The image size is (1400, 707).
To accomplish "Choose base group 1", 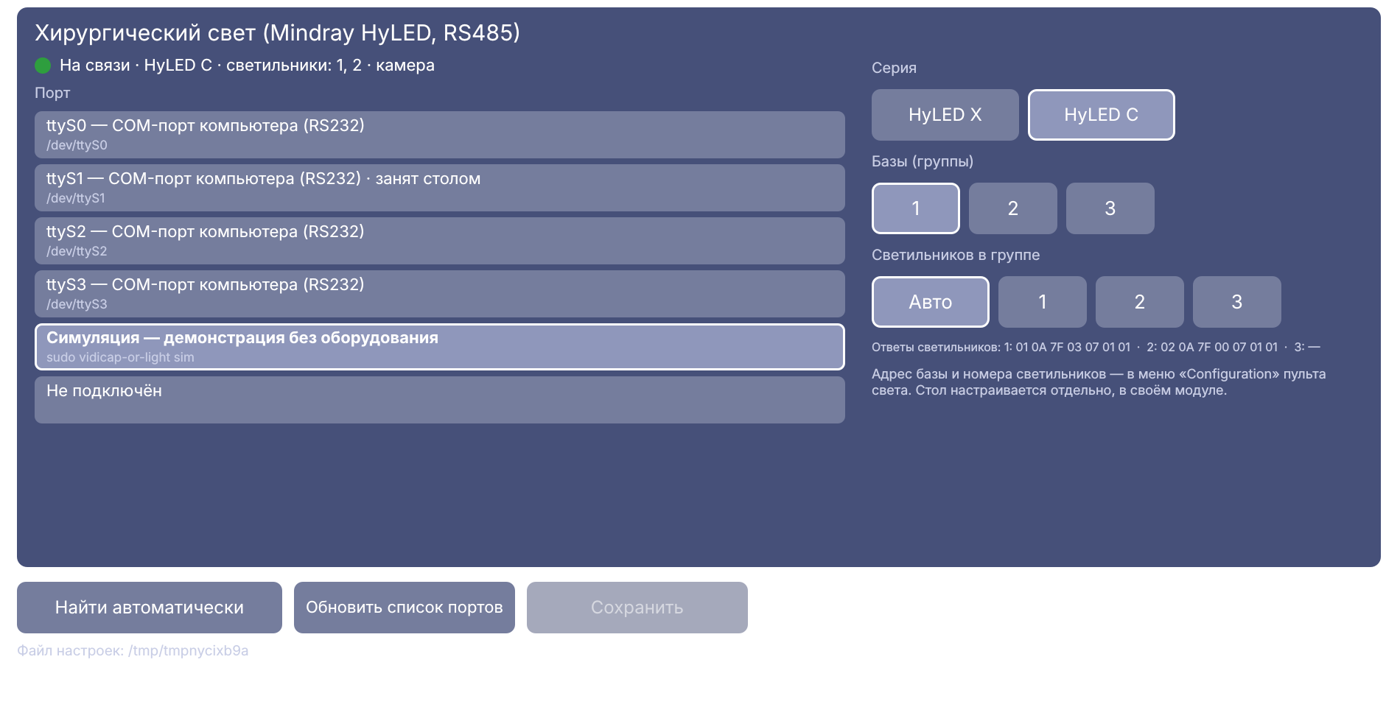I will 916,208.
